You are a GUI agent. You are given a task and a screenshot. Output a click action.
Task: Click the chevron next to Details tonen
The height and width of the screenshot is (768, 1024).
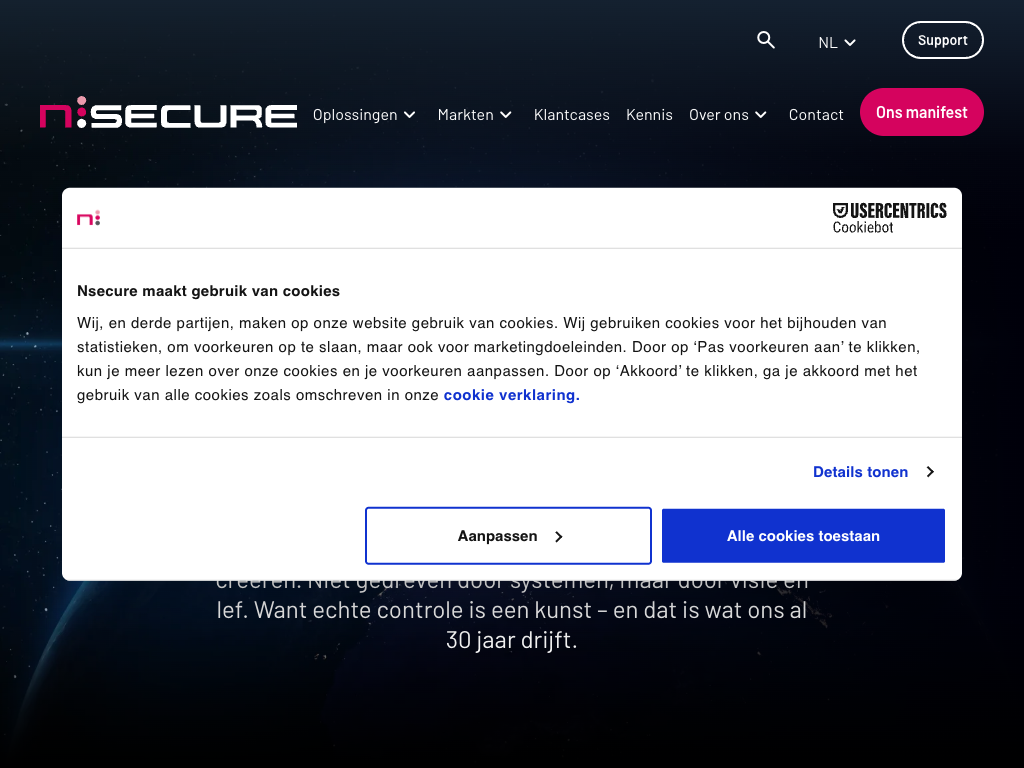930,472
